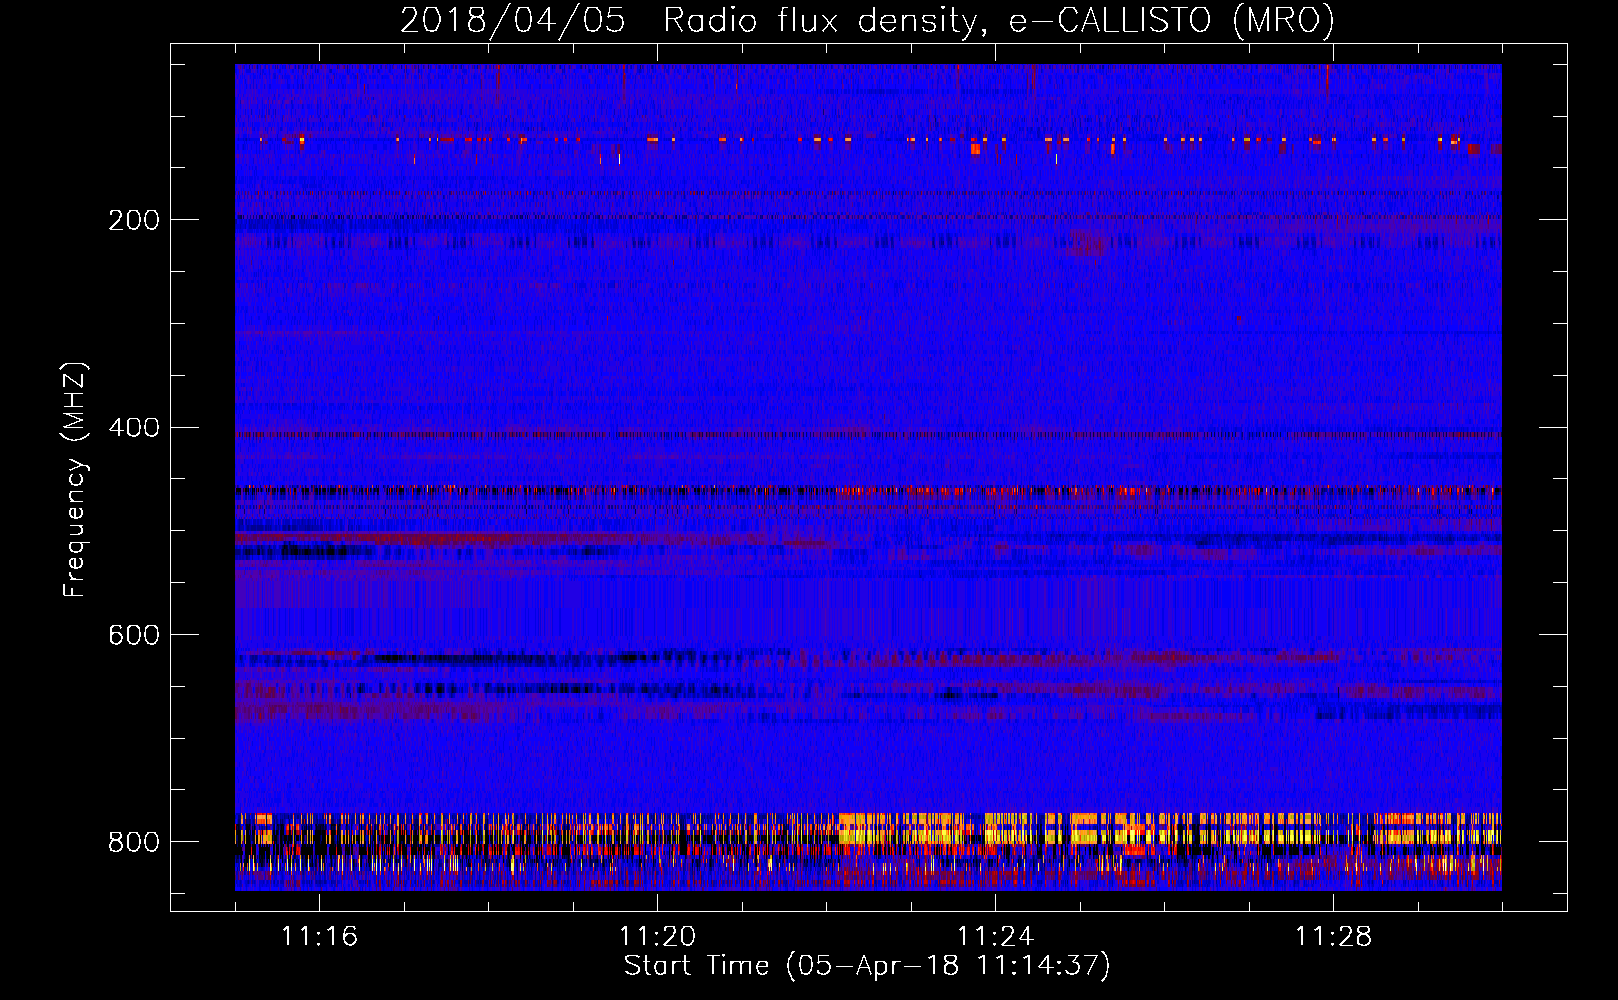
Task: Click the red interference line near 460 MHz
Action: coord(868,491)
